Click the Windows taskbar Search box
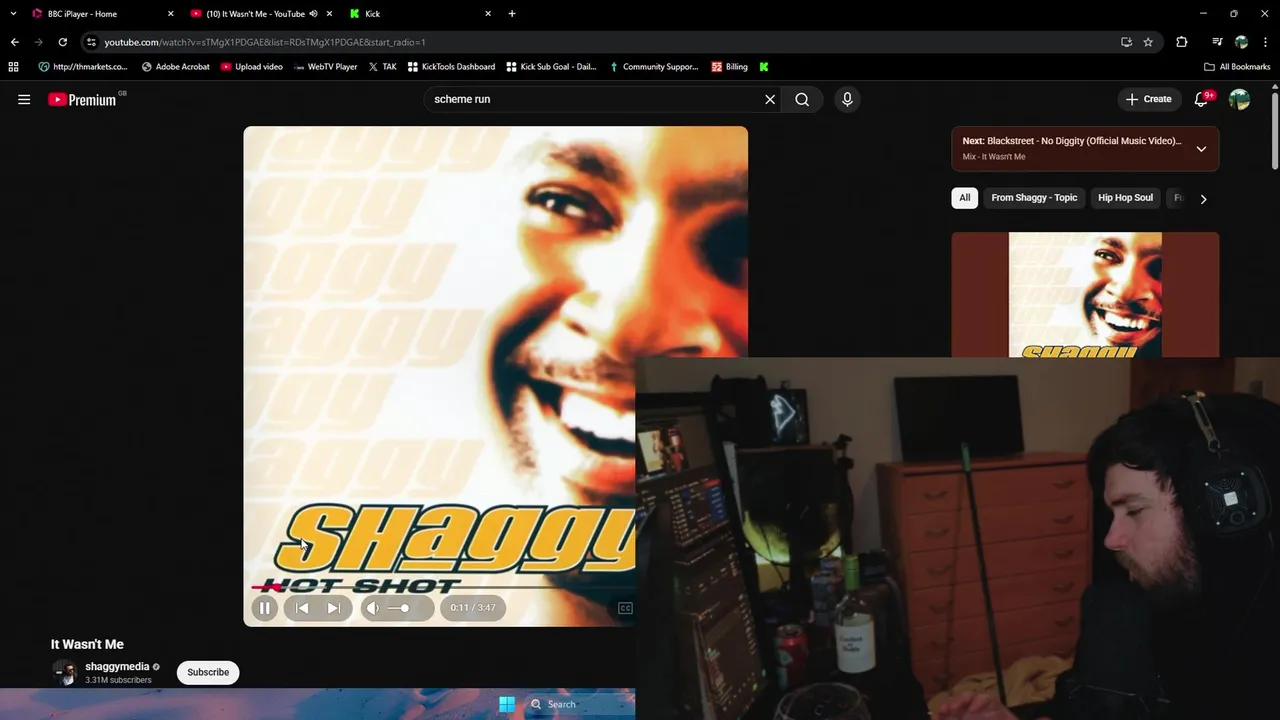Image resolution: width=1280 pixels, height=720 pixels. pos(580,704)
